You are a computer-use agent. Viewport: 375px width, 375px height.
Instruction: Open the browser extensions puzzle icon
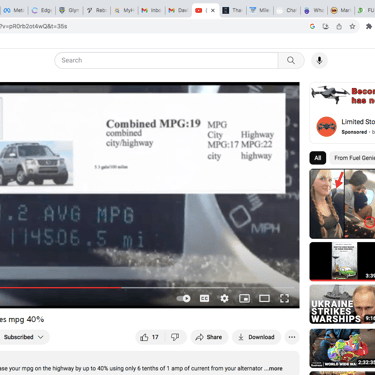click(x=369, y=26)
